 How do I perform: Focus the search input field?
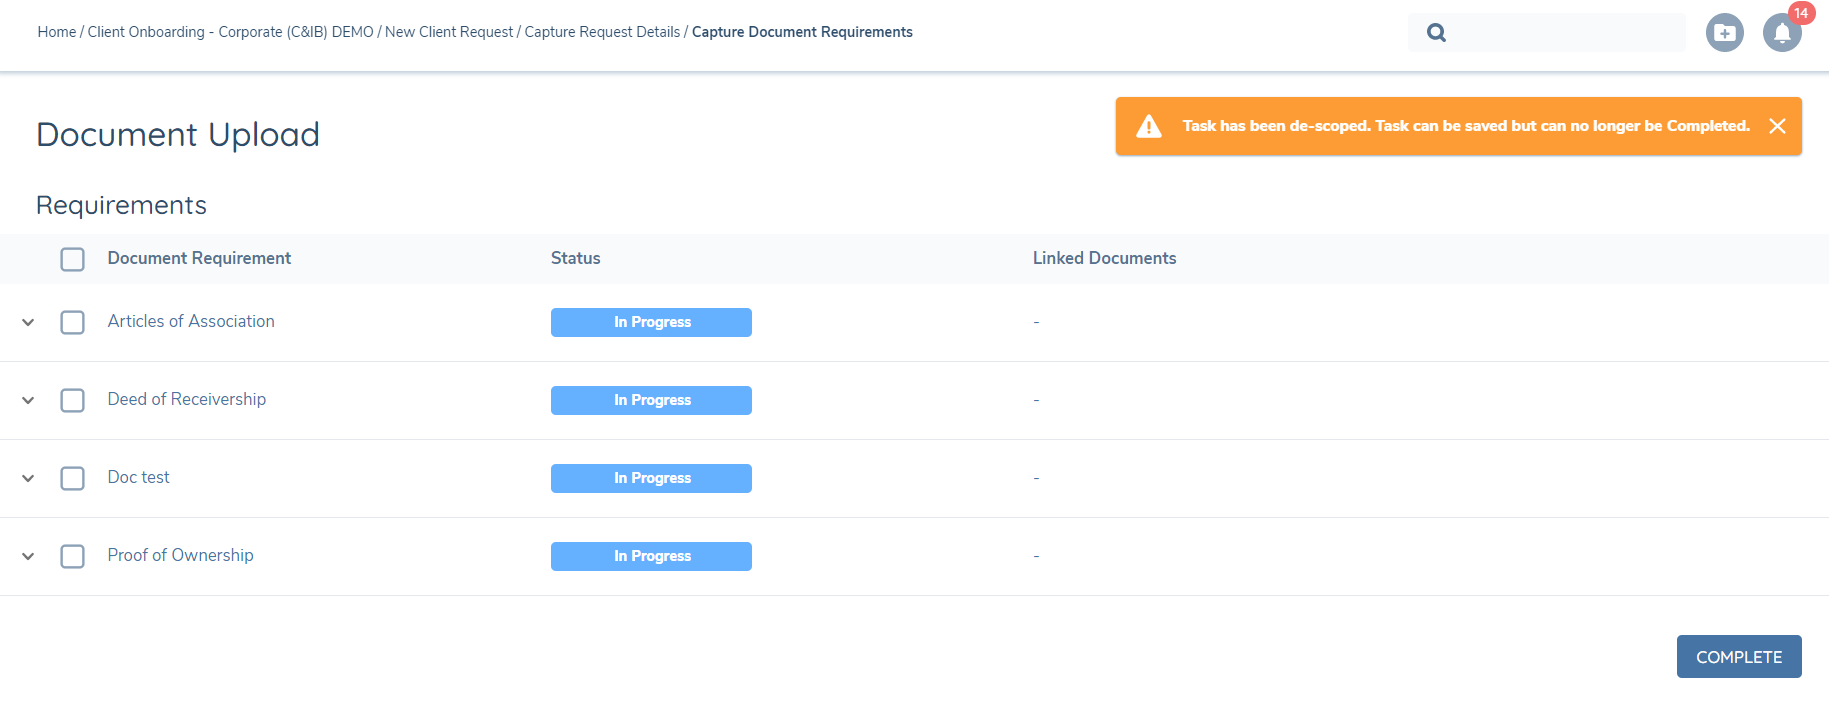(x=1565, y=32)
